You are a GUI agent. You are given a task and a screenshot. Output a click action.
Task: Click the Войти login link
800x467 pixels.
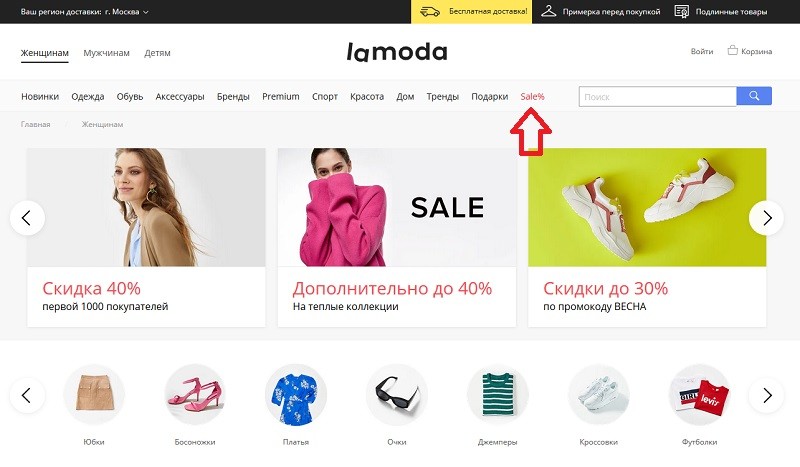(702, 51)
